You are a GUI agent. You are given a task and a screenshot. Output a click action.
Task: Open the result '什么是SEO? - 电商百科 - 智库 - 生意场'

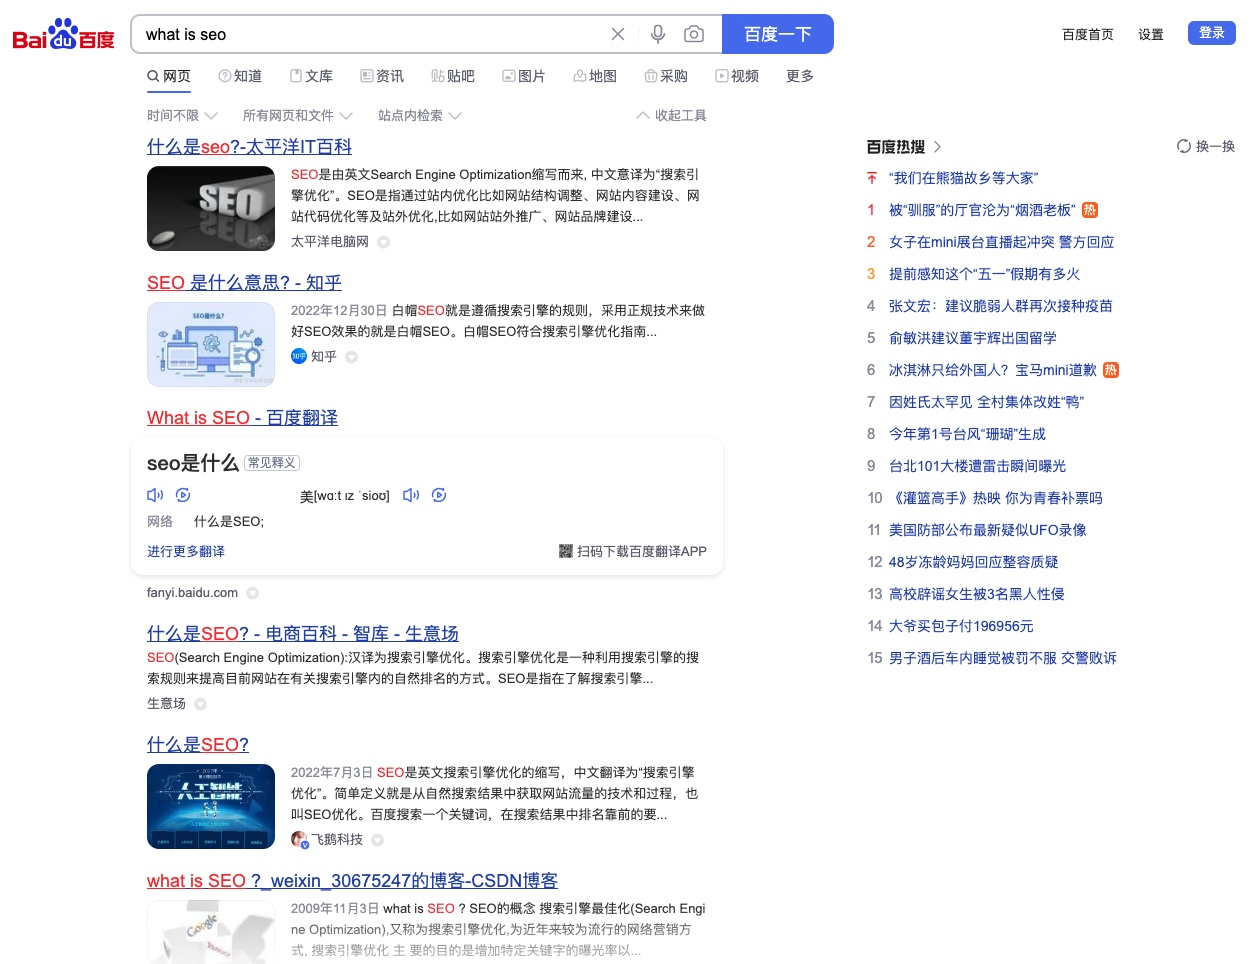click(303, 634)
